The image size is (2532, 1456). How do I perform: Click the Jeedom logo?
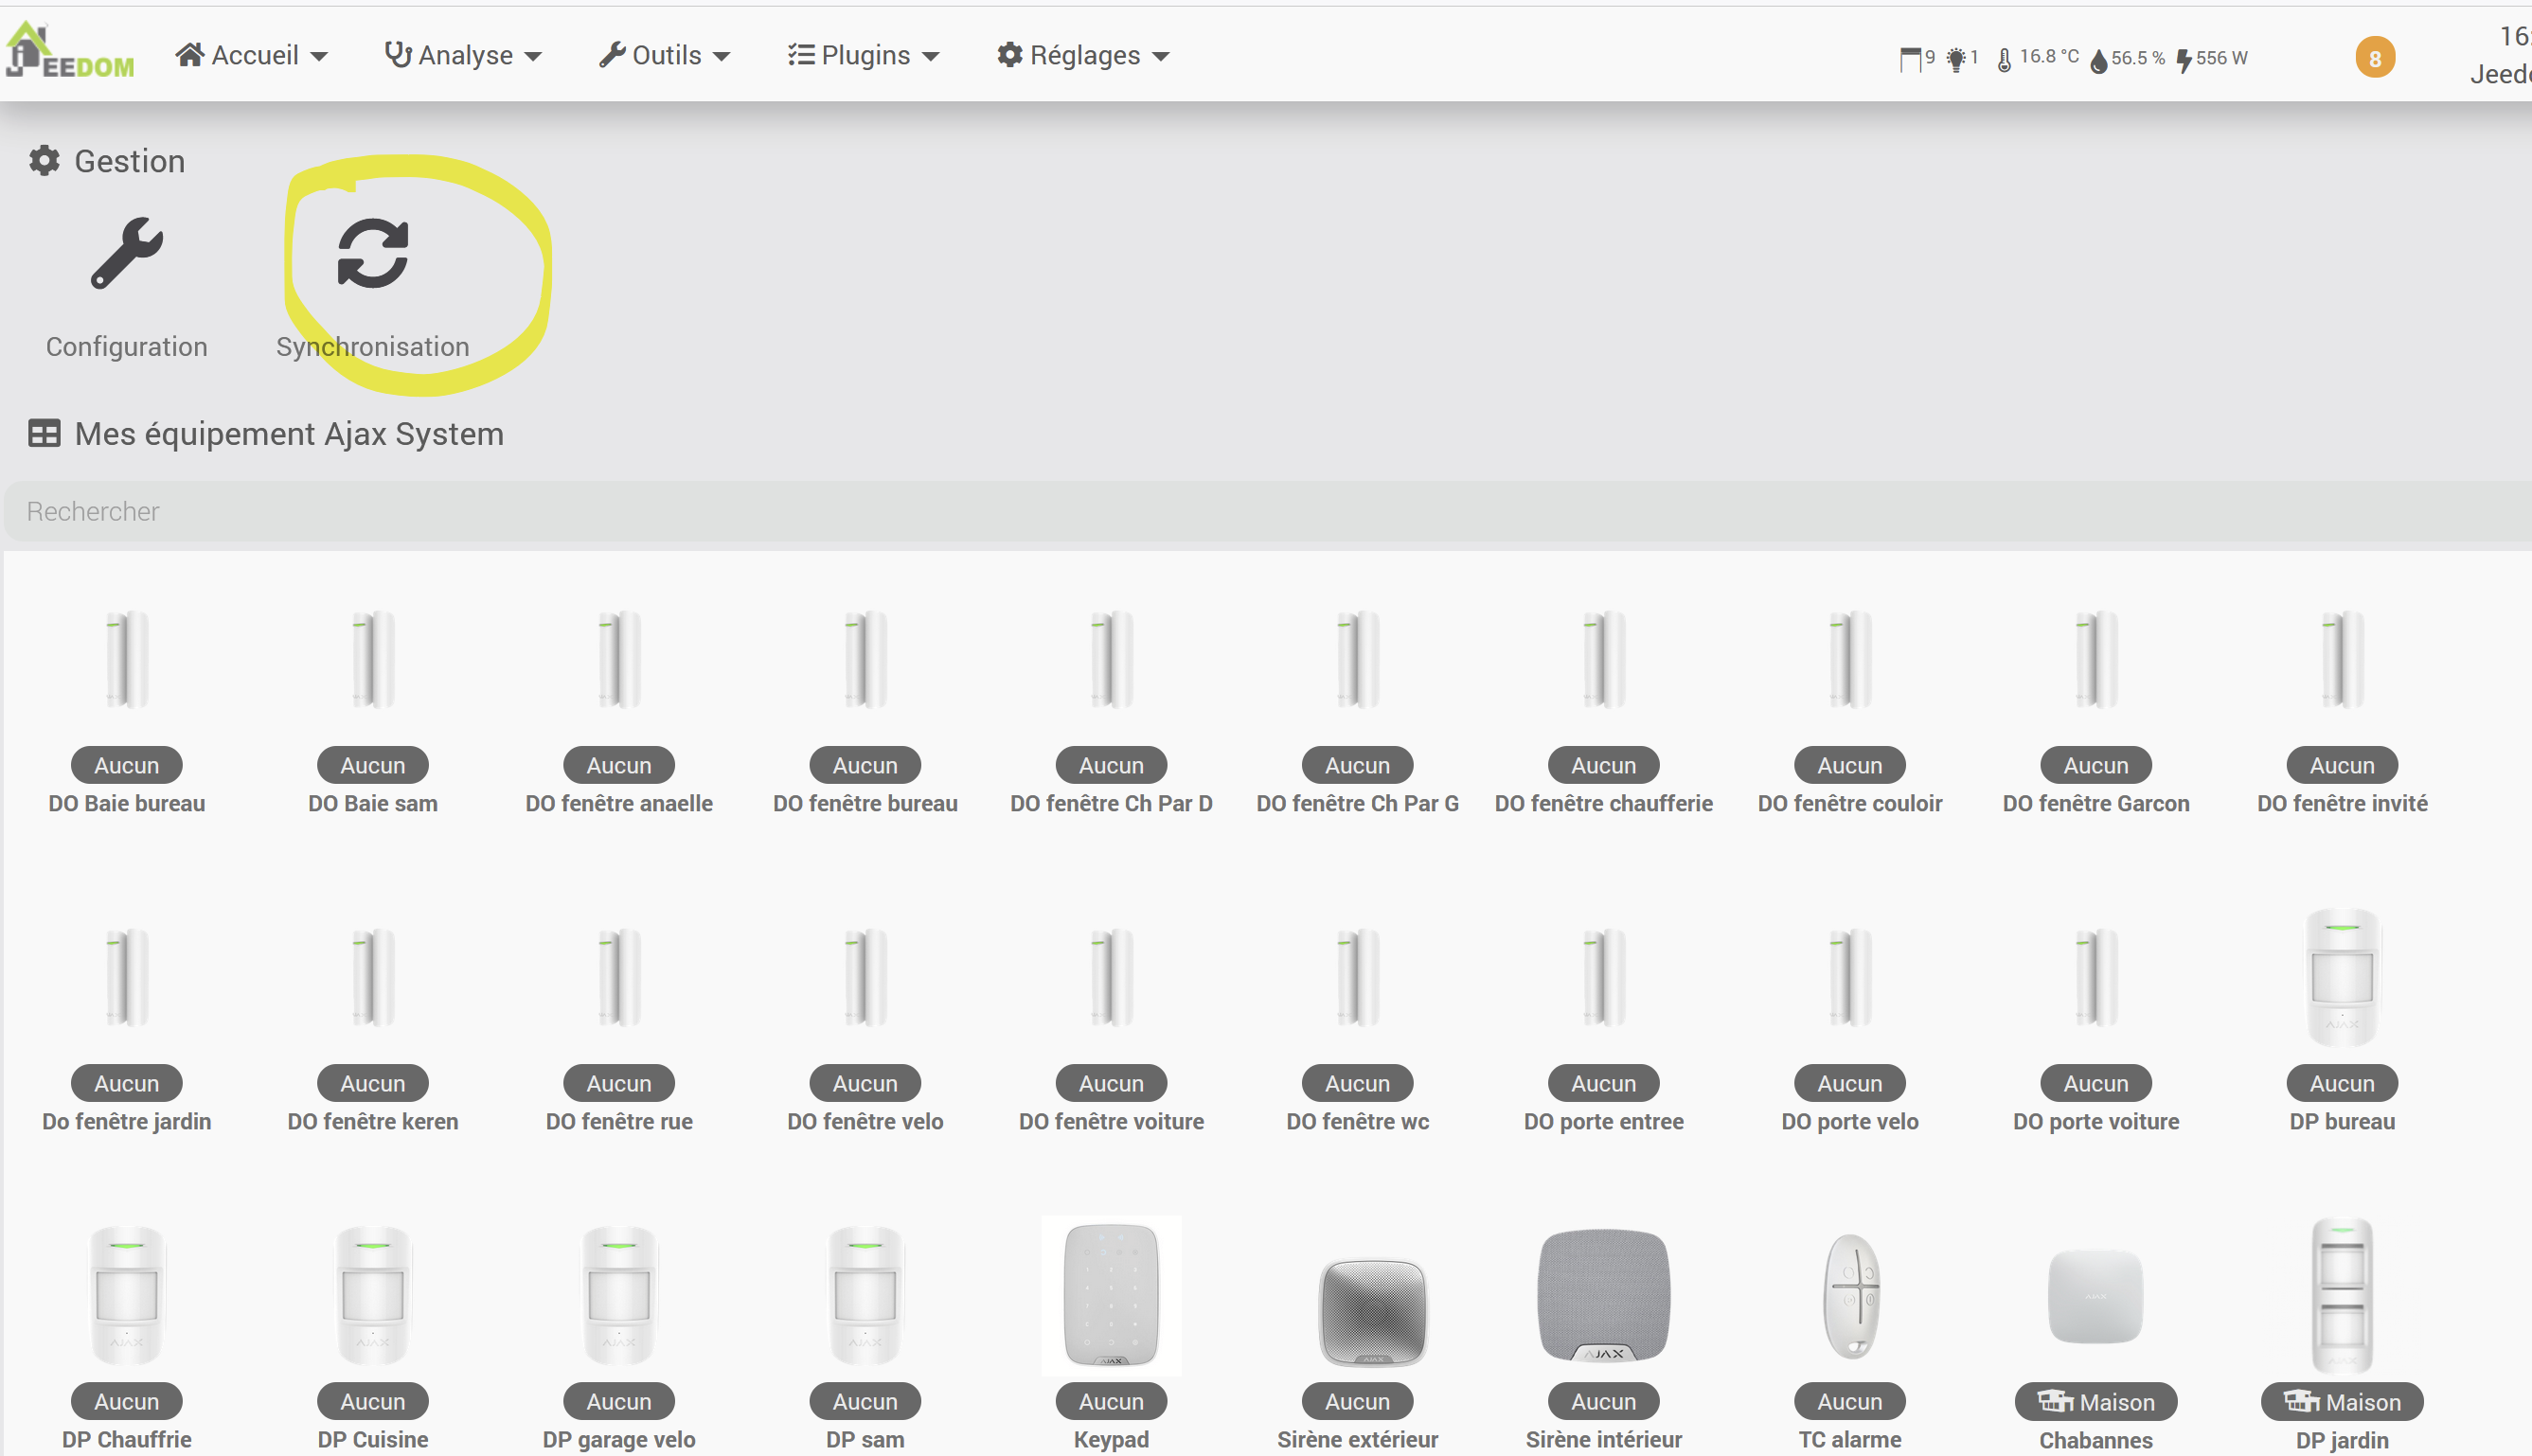coord(70,52)
